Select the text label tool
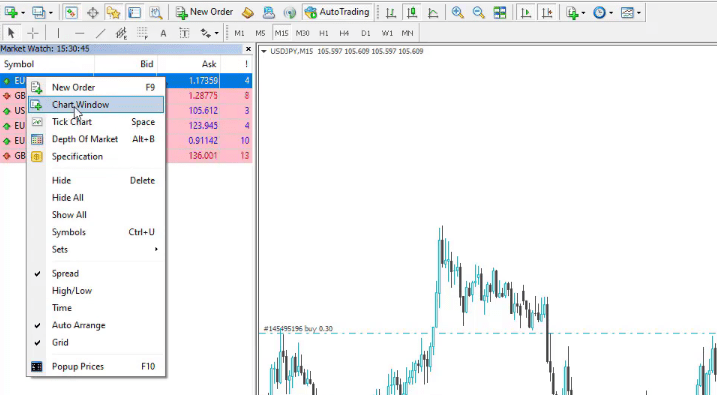The height and width of the screenshot is (395, 717). [x=184, y=33]
